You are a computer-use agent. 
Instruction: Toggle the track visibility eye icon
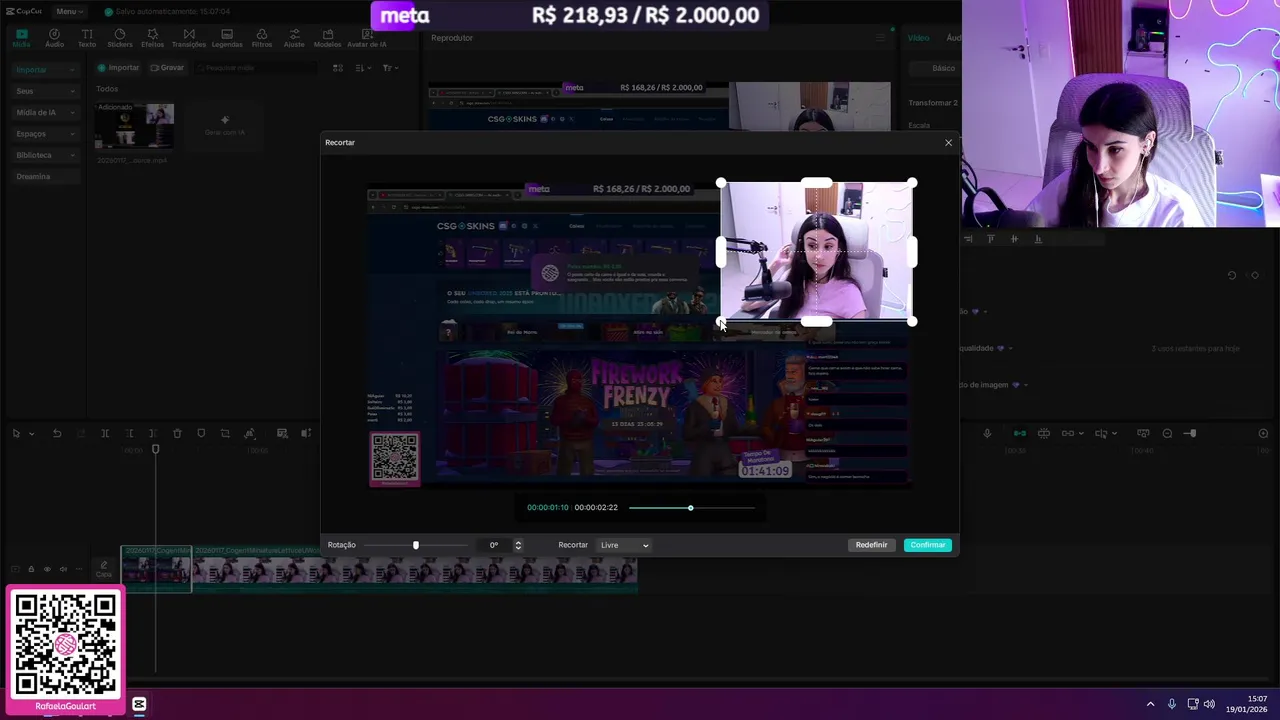point(47,569)
